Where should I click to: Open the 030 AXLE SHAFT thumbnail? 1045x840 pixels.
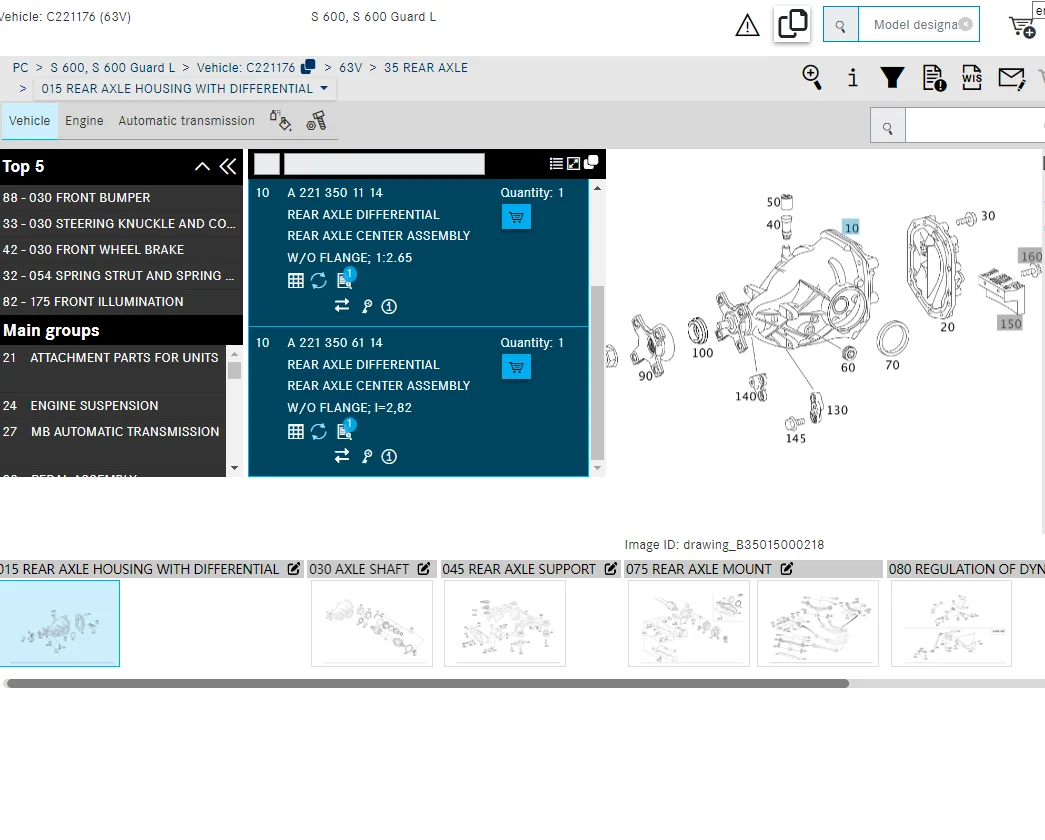coord(372,623)
